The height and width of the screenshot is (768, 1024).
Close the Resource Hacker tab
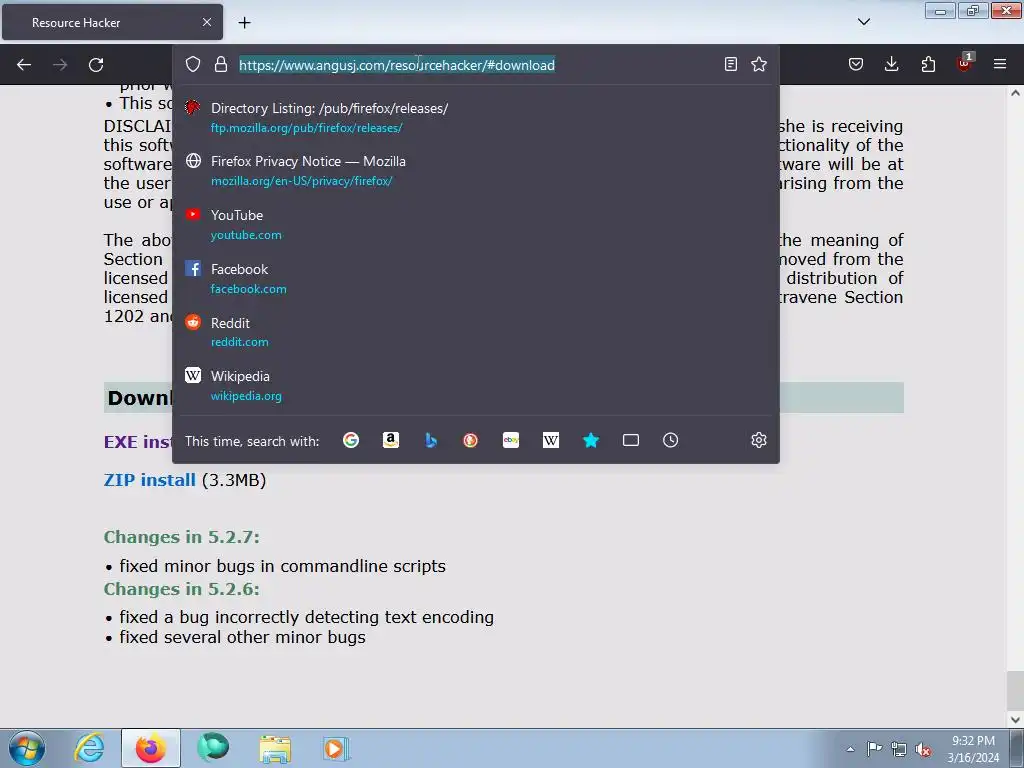207,22
